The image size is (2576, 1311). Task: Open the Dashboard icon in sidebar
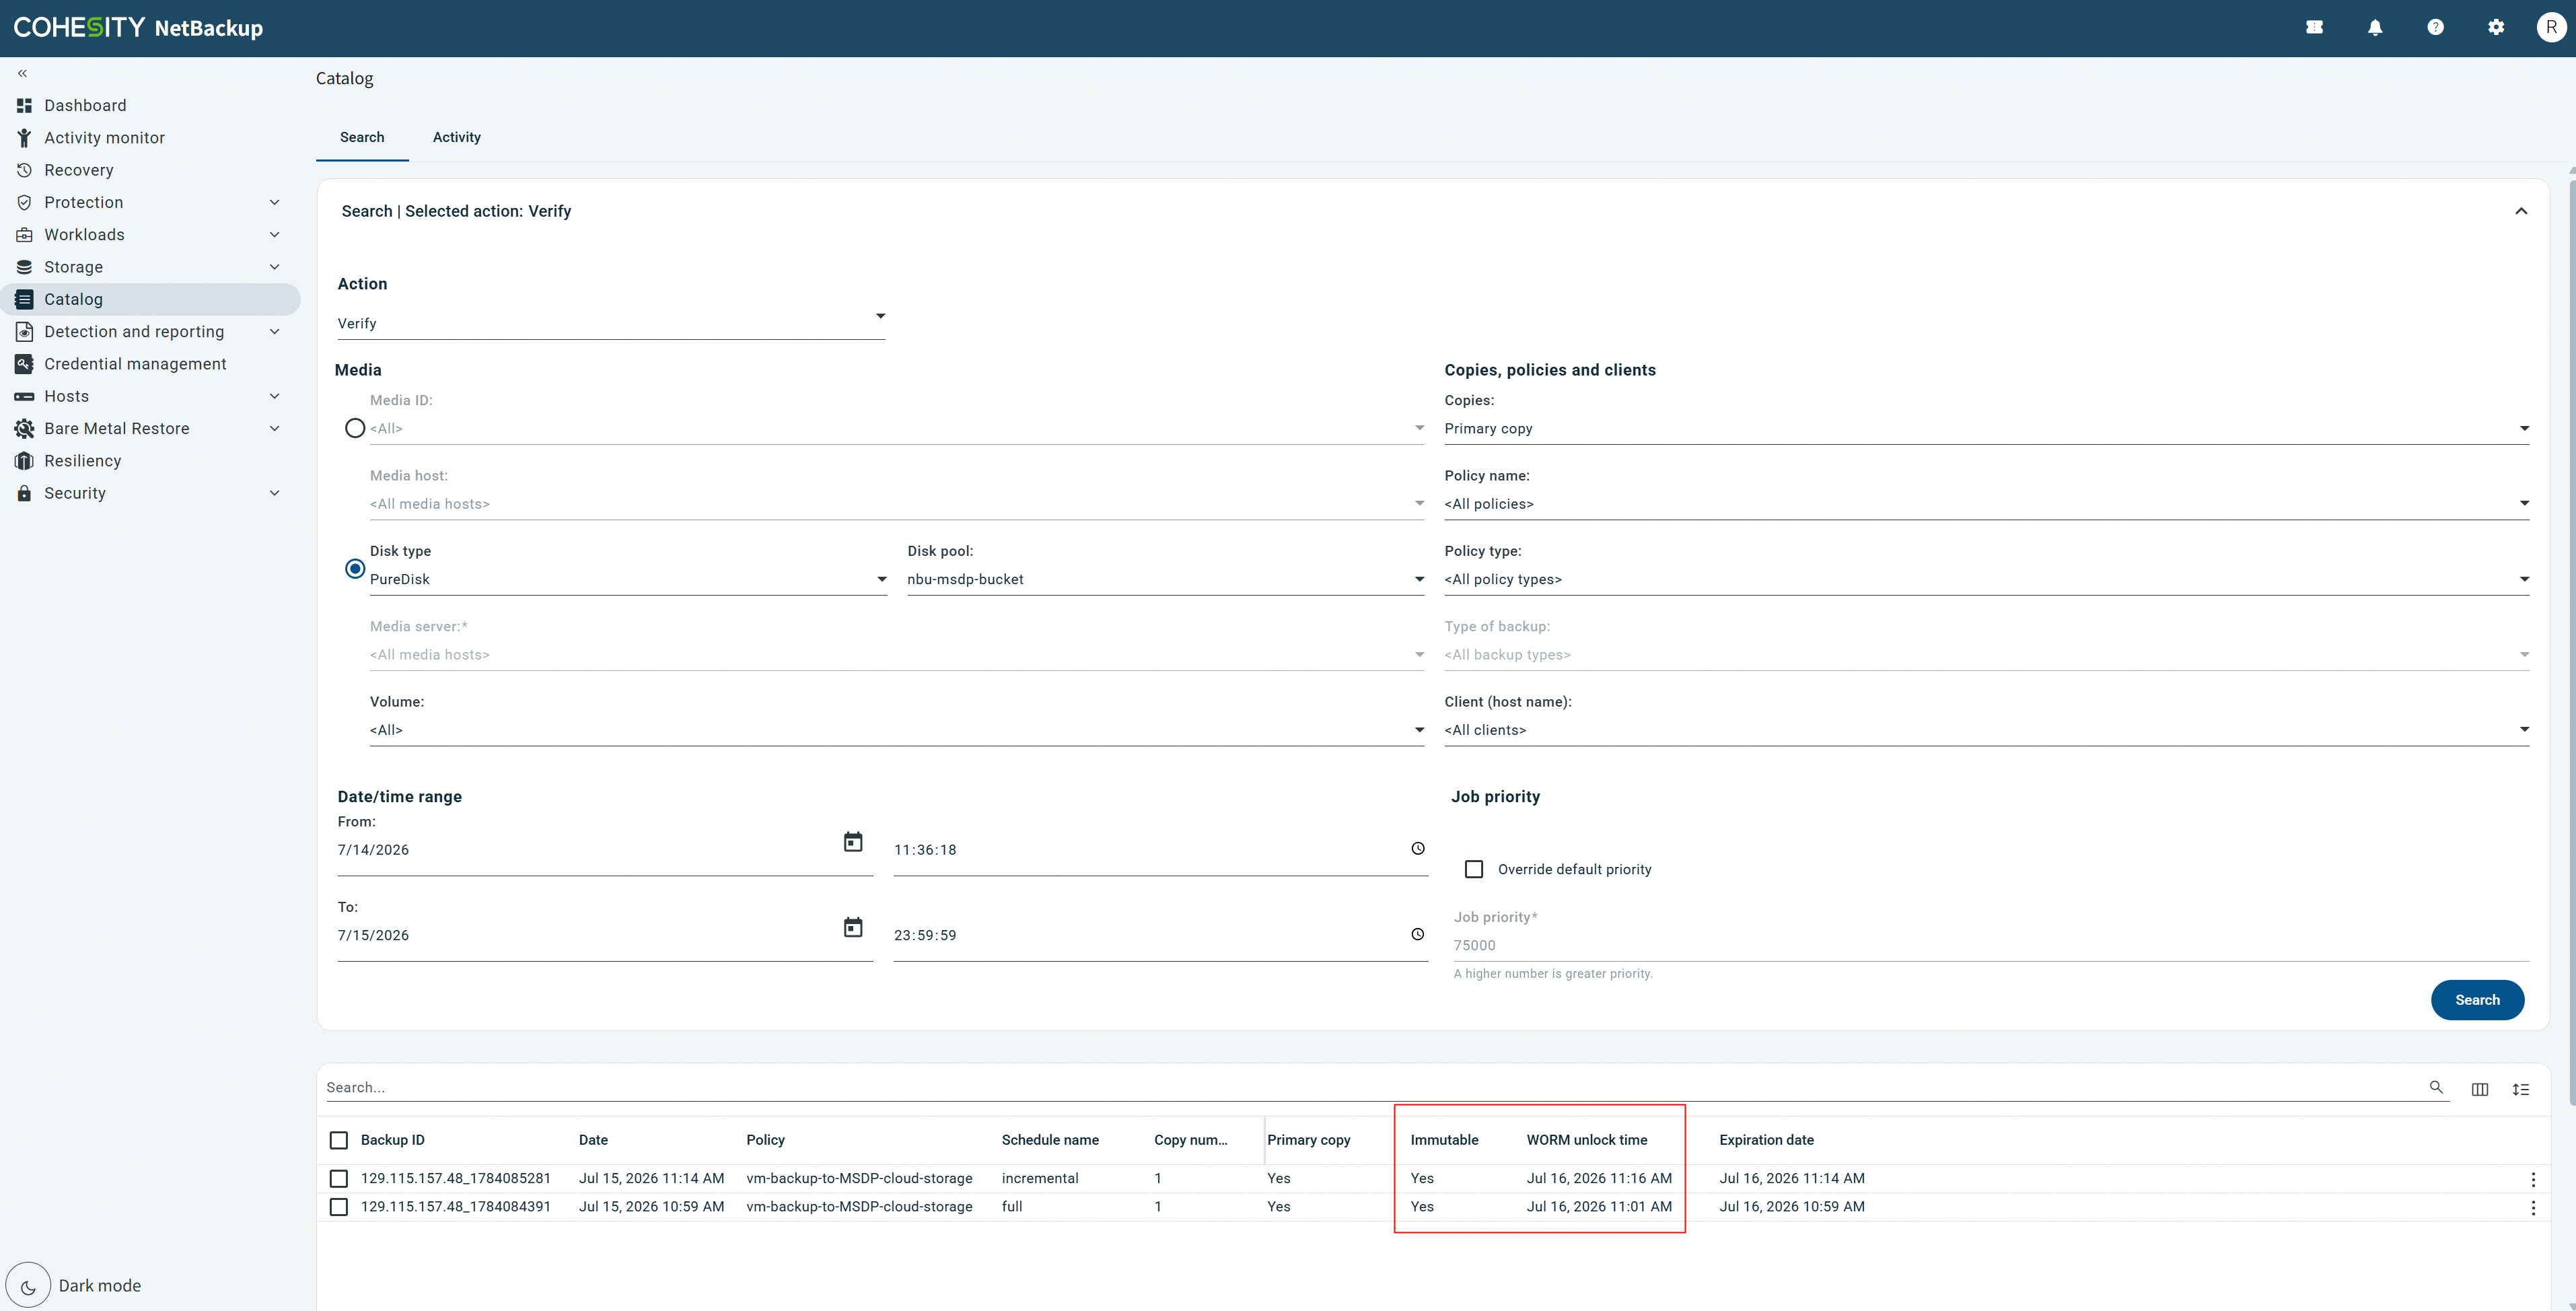point(24,105)
